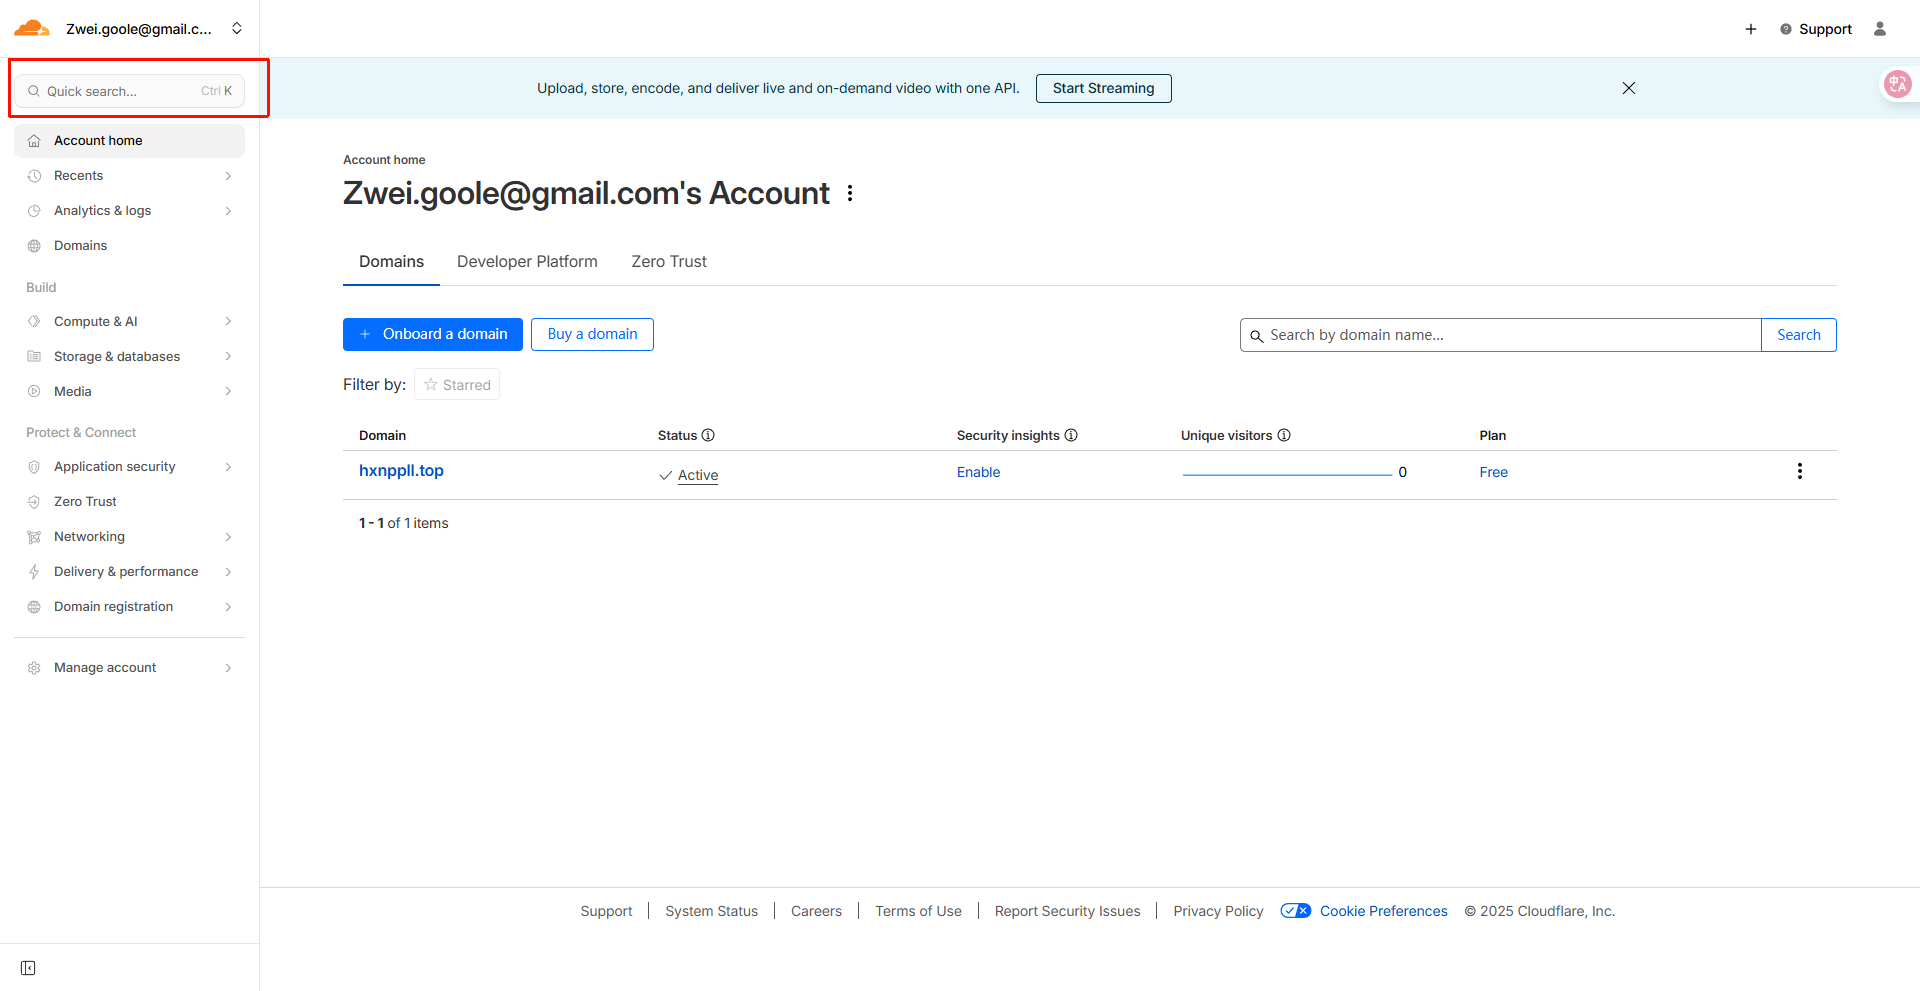Open the System Status footer link
The width and height of the screenshot is (1920, 991).
[x=711, y=911]
